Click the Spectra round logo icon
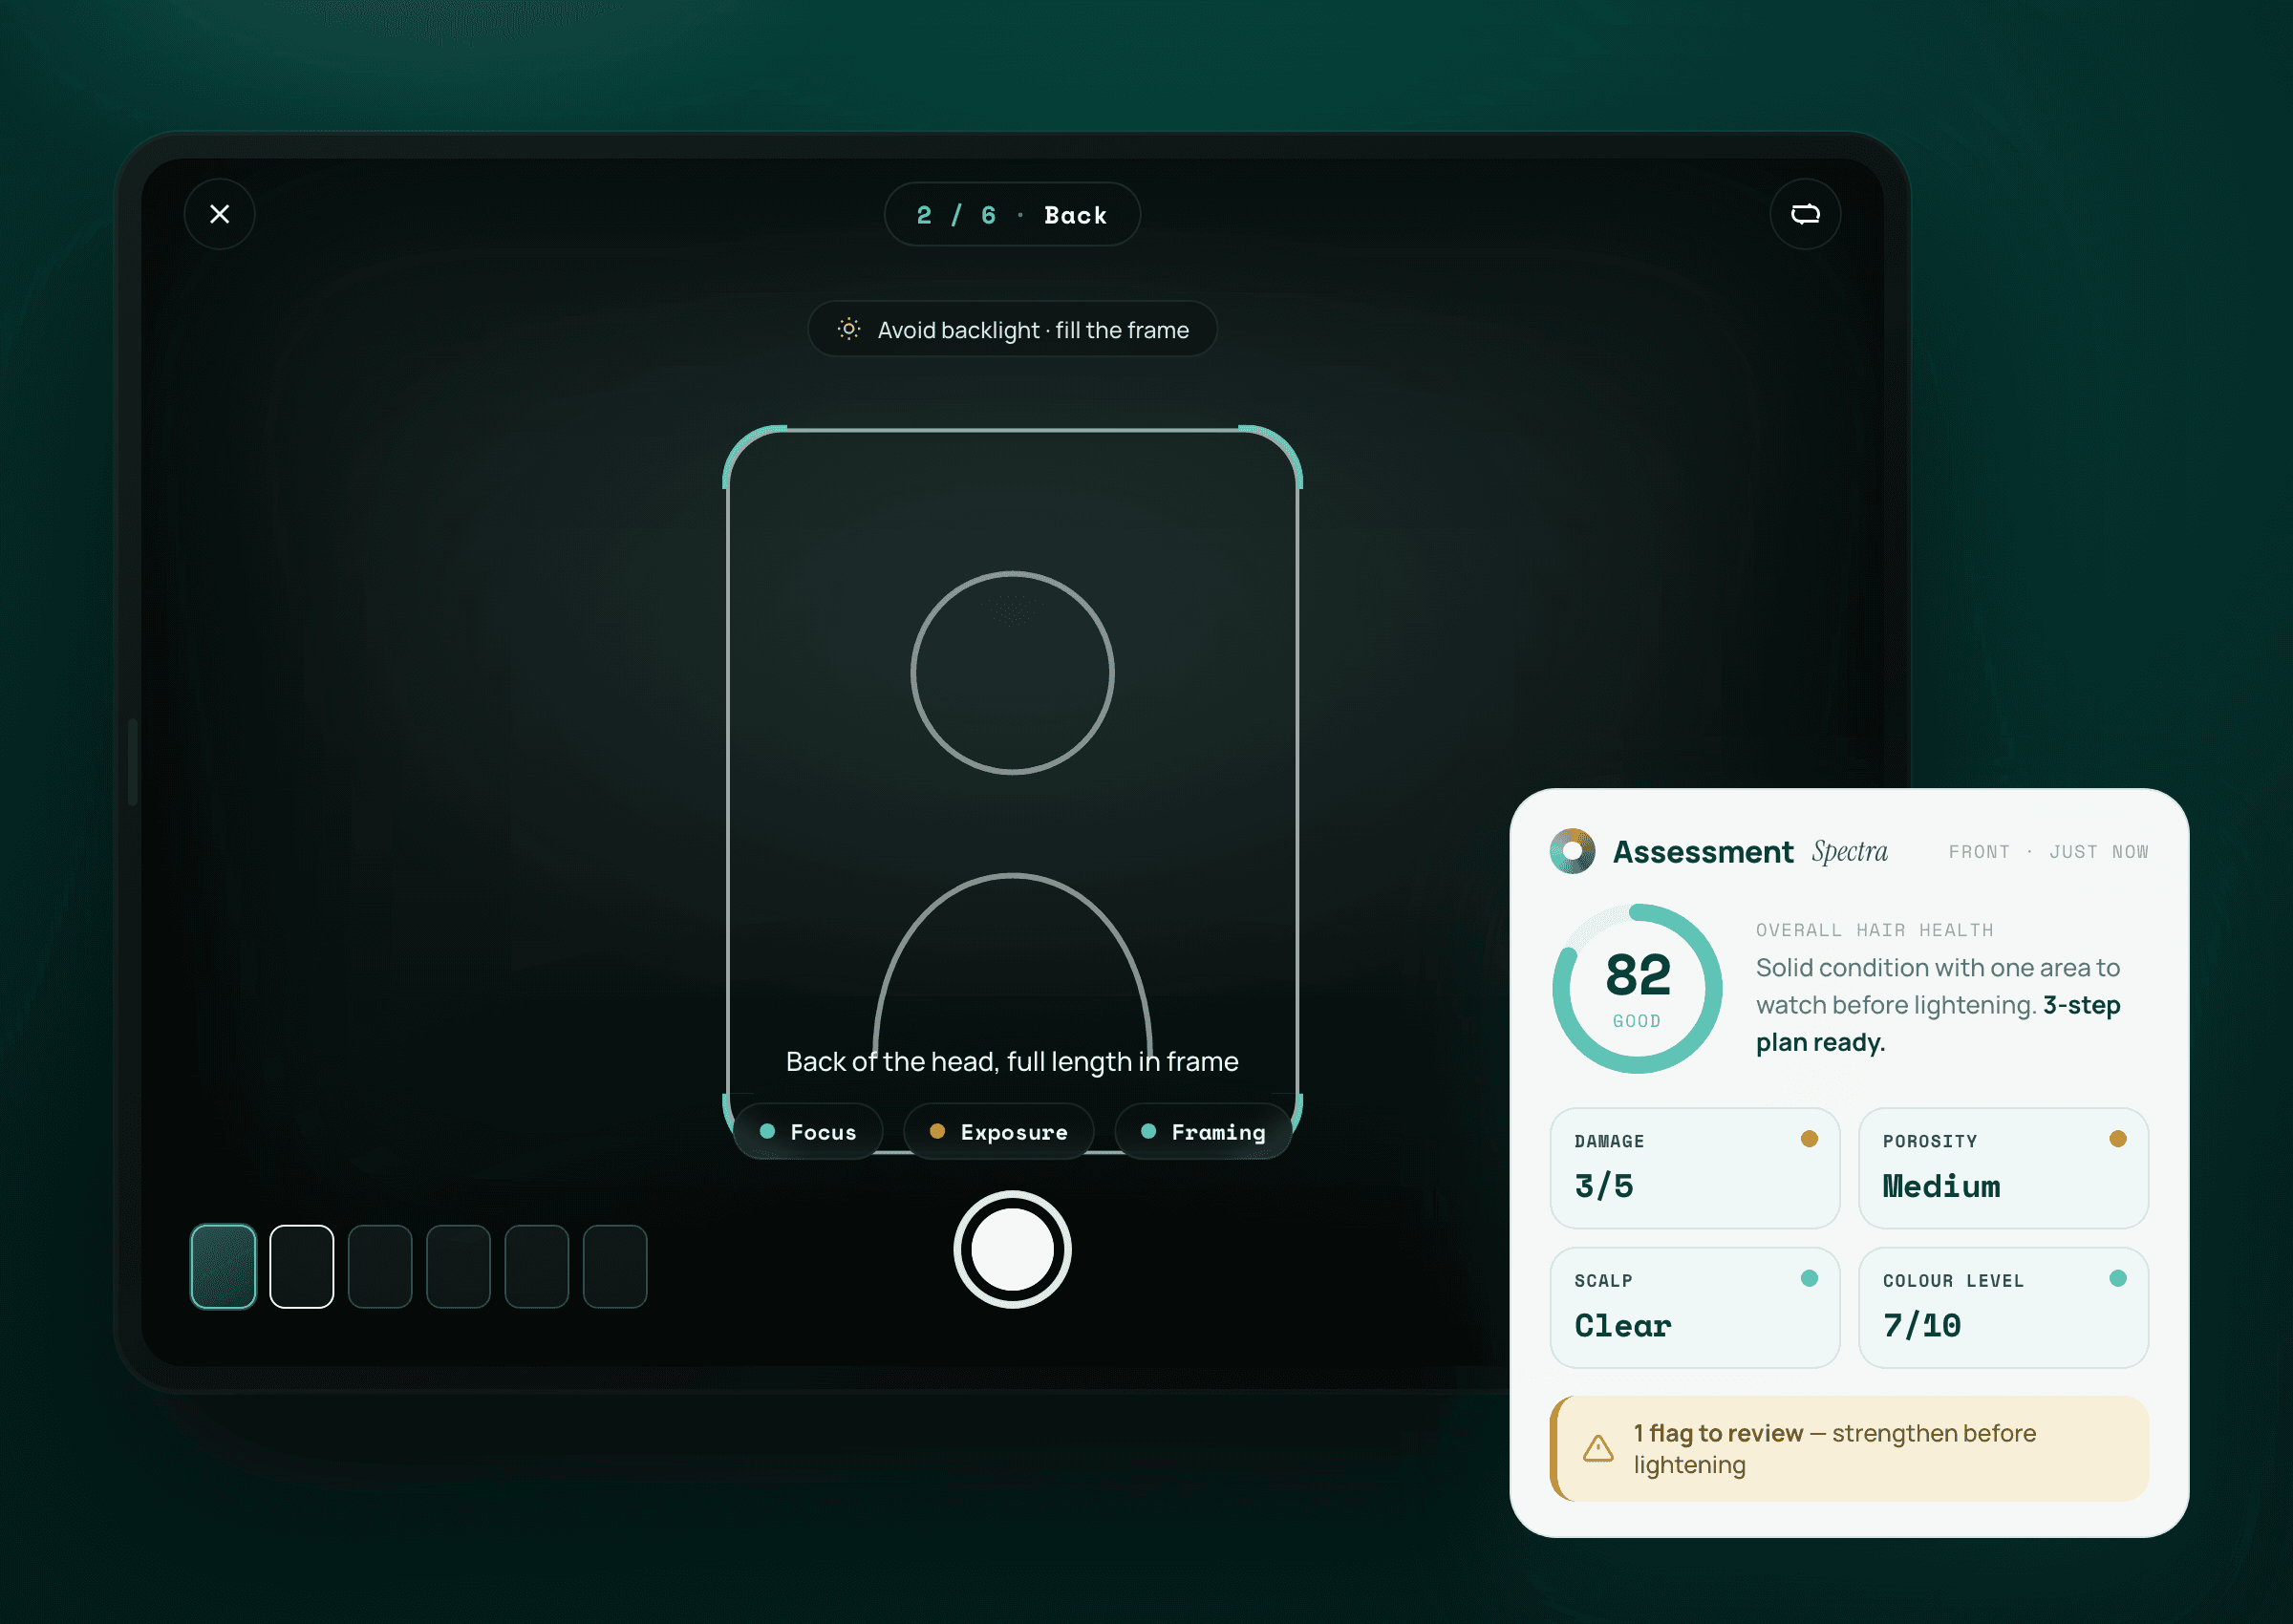The width and height of the screenshot is (2293, 1624). tap(1572, 851)
